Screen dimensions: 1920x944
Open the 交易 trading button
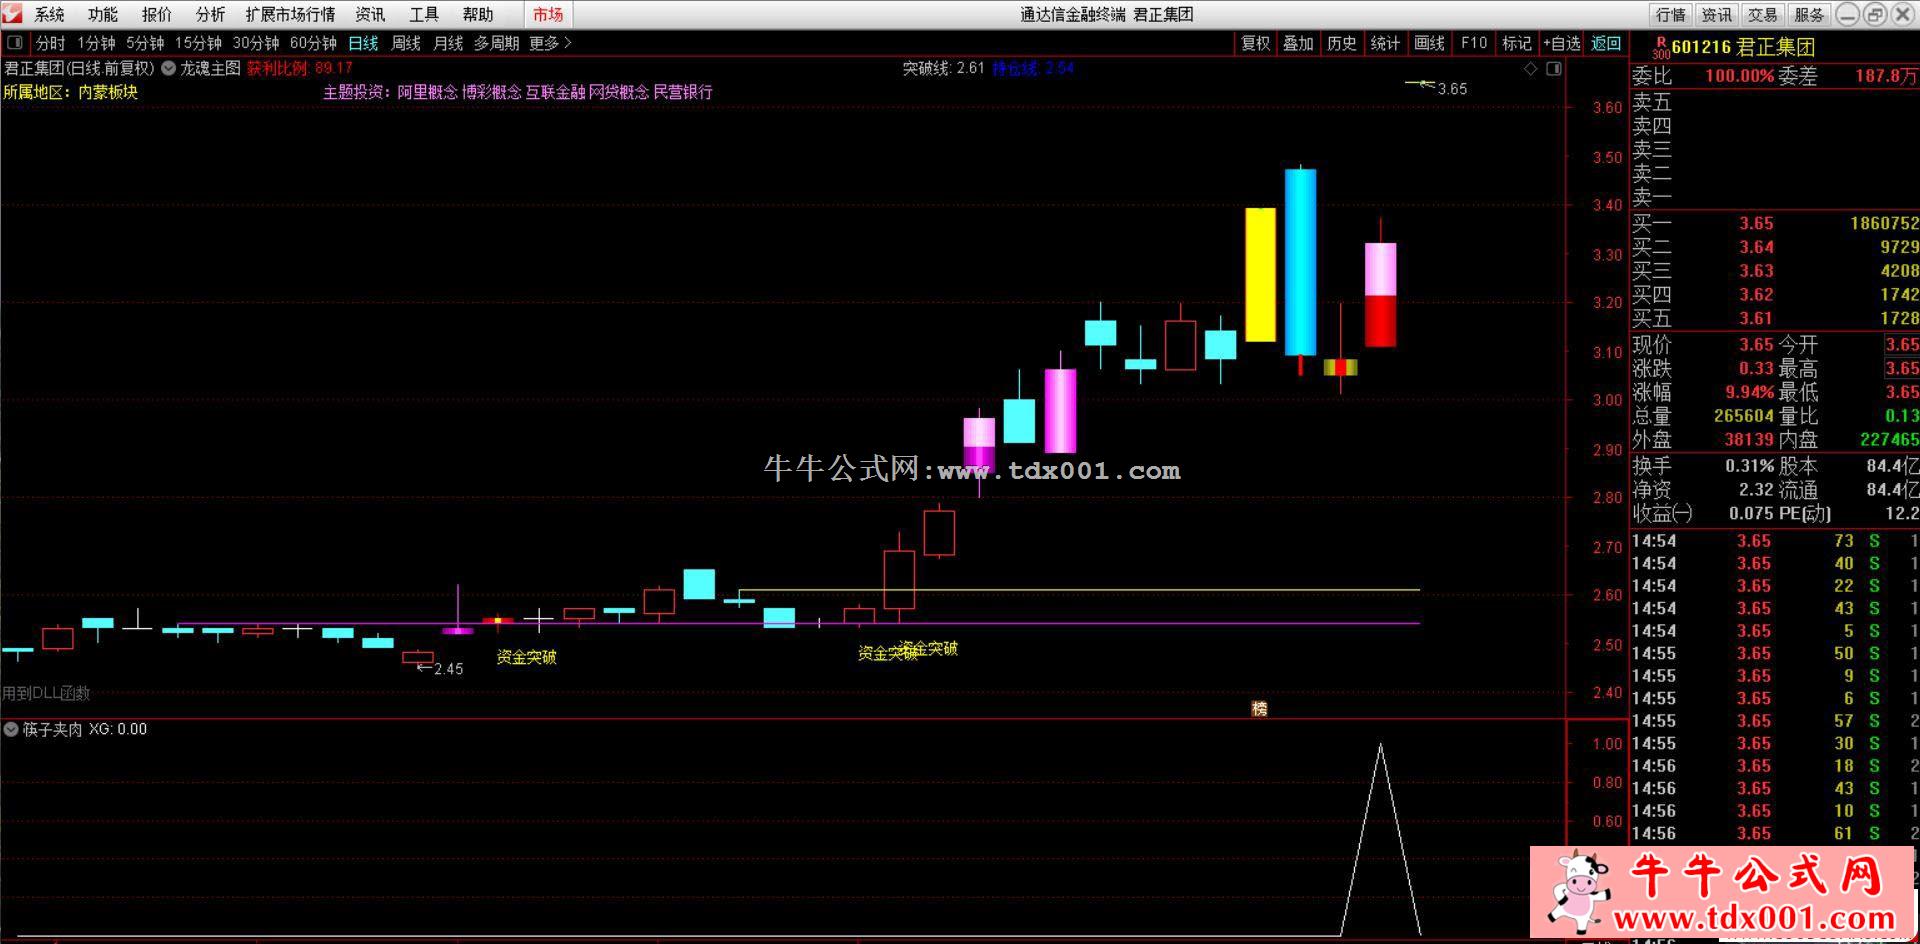1762,14
